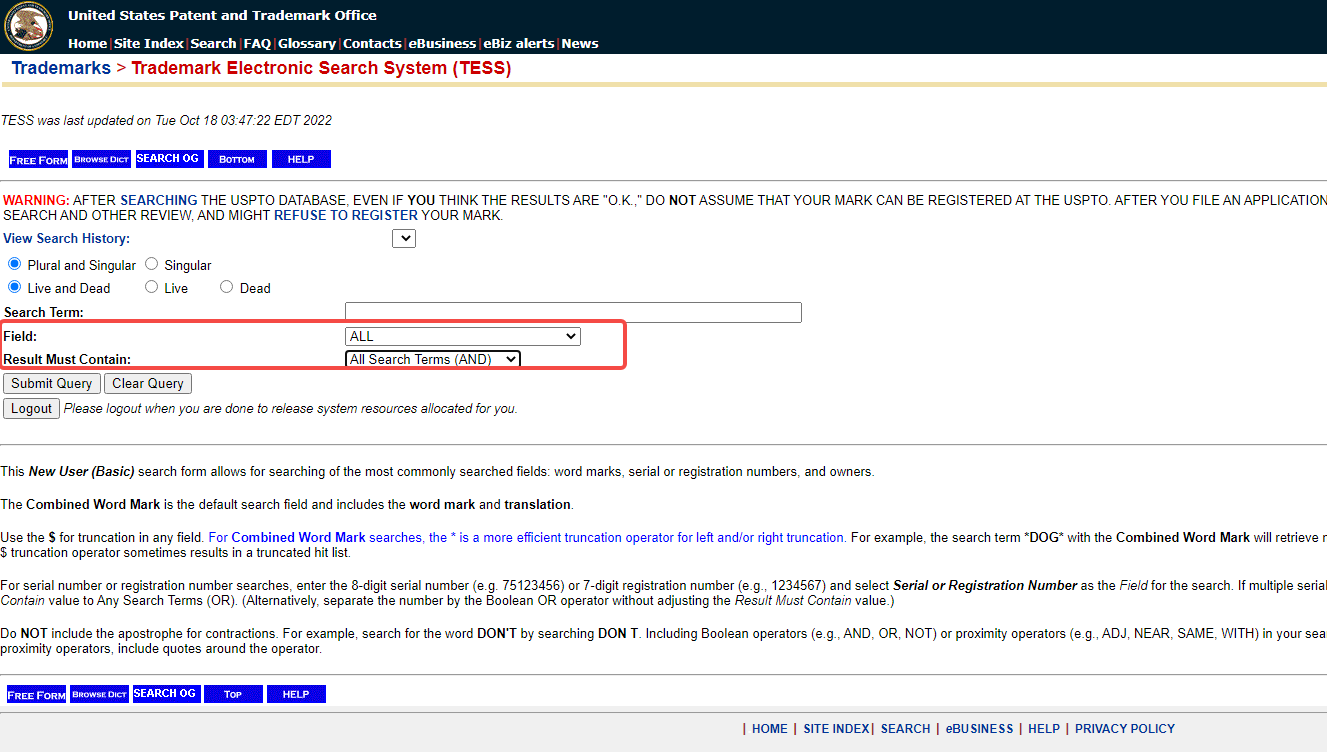Click the top BROWSE DICT button
1327x752 pixels.
point(101,159)
